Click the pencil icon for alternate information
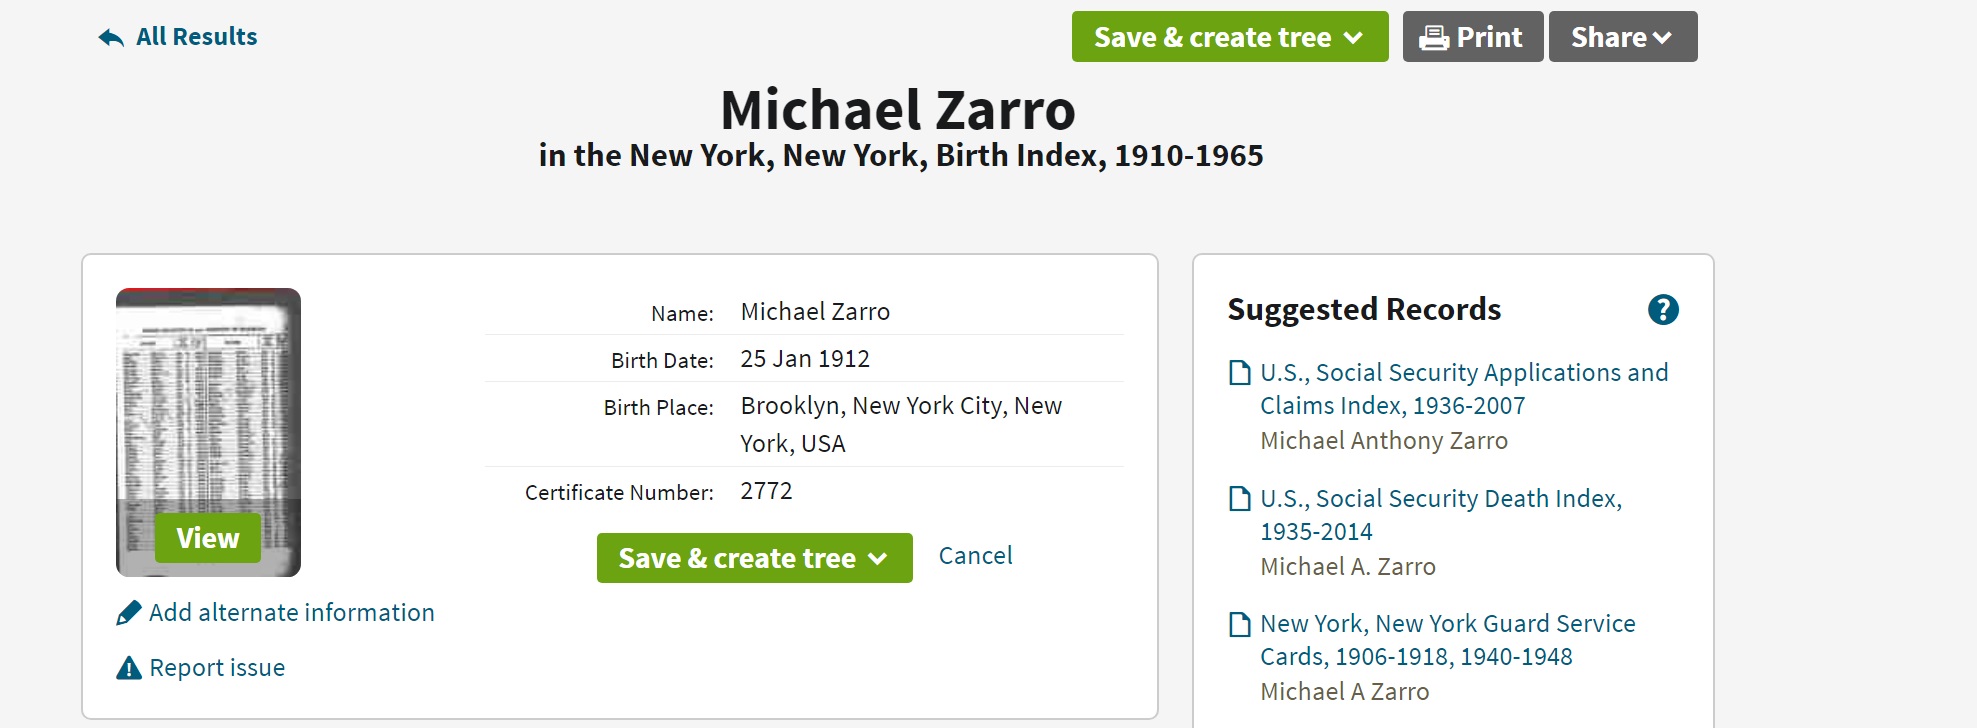This screenshot has height=728, width=1977. pos(129,613)
